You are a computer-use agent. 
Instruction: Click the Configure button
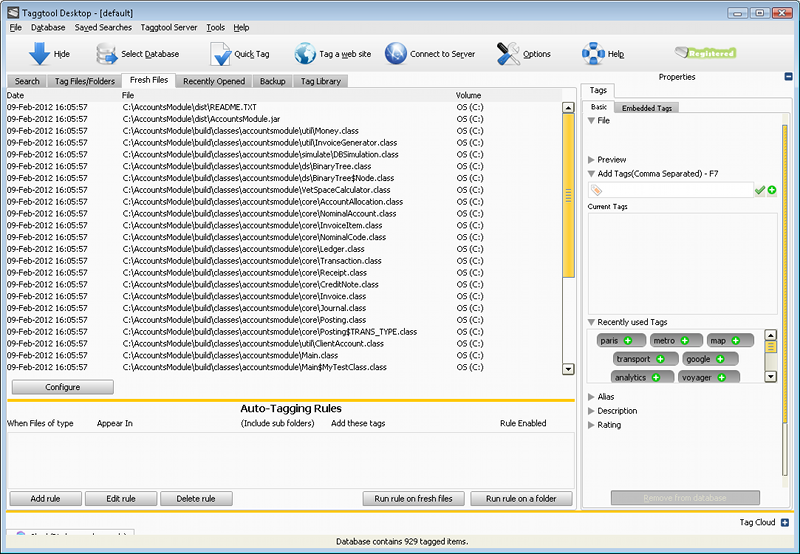(x=62, y=387)
